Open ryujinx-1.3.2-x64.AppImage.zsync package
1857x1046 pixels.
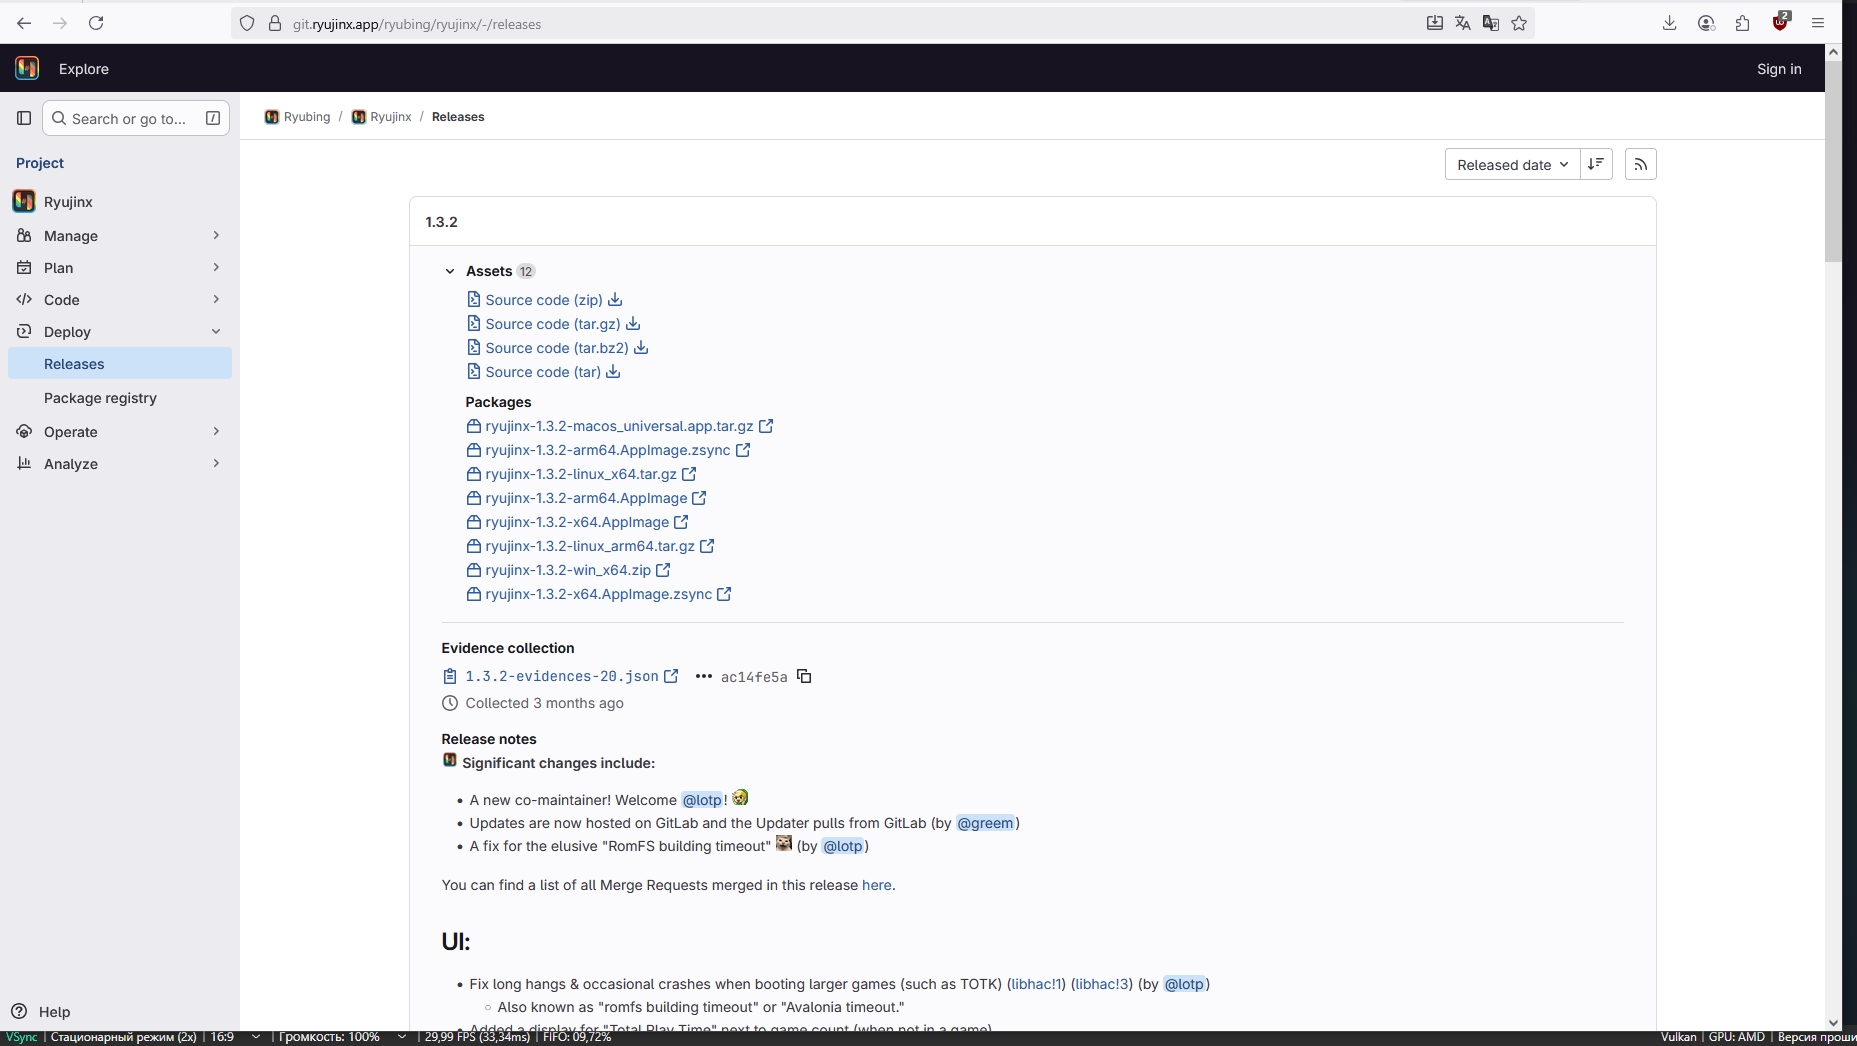click(599, 594)
